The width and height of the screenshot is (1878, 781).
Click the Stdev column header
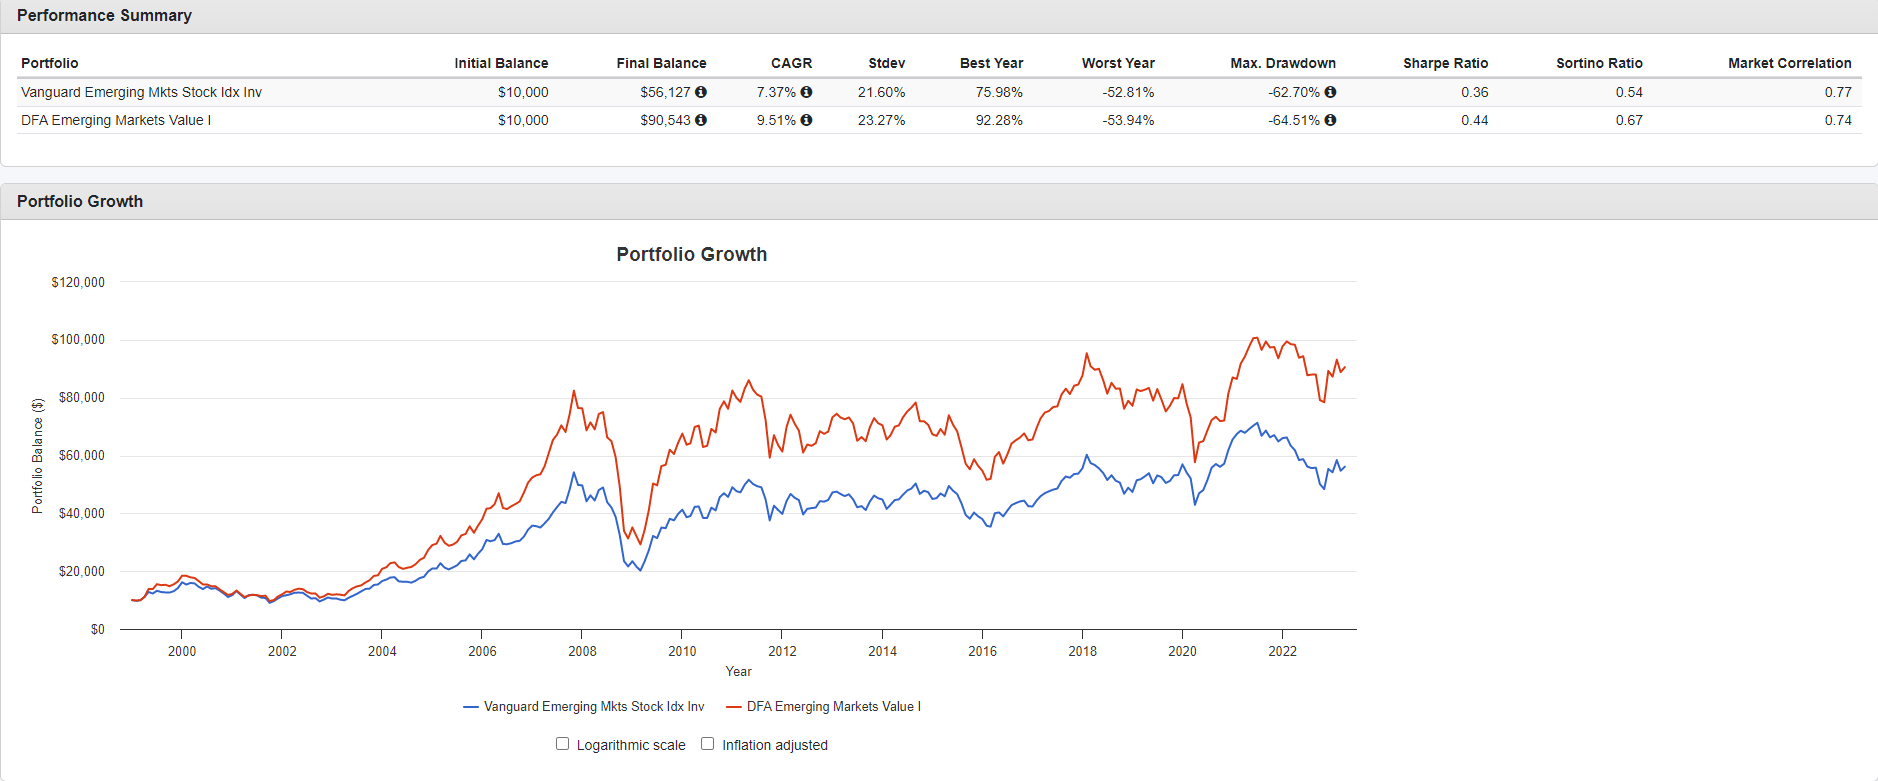886,63
